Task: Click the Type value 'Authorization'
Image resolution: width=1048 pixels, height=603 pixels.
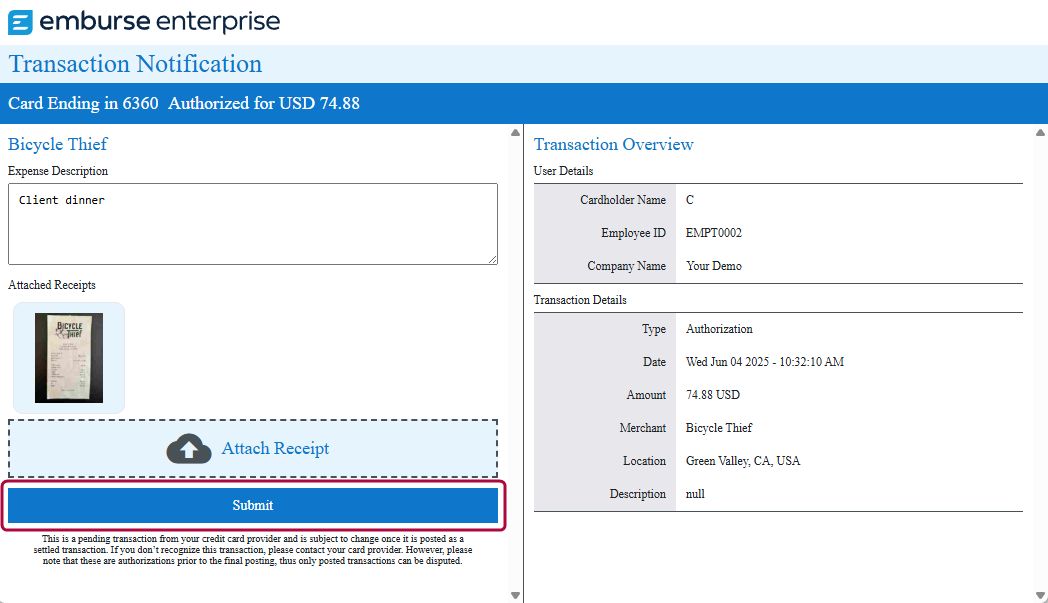Action: click(x=719, y=329)
